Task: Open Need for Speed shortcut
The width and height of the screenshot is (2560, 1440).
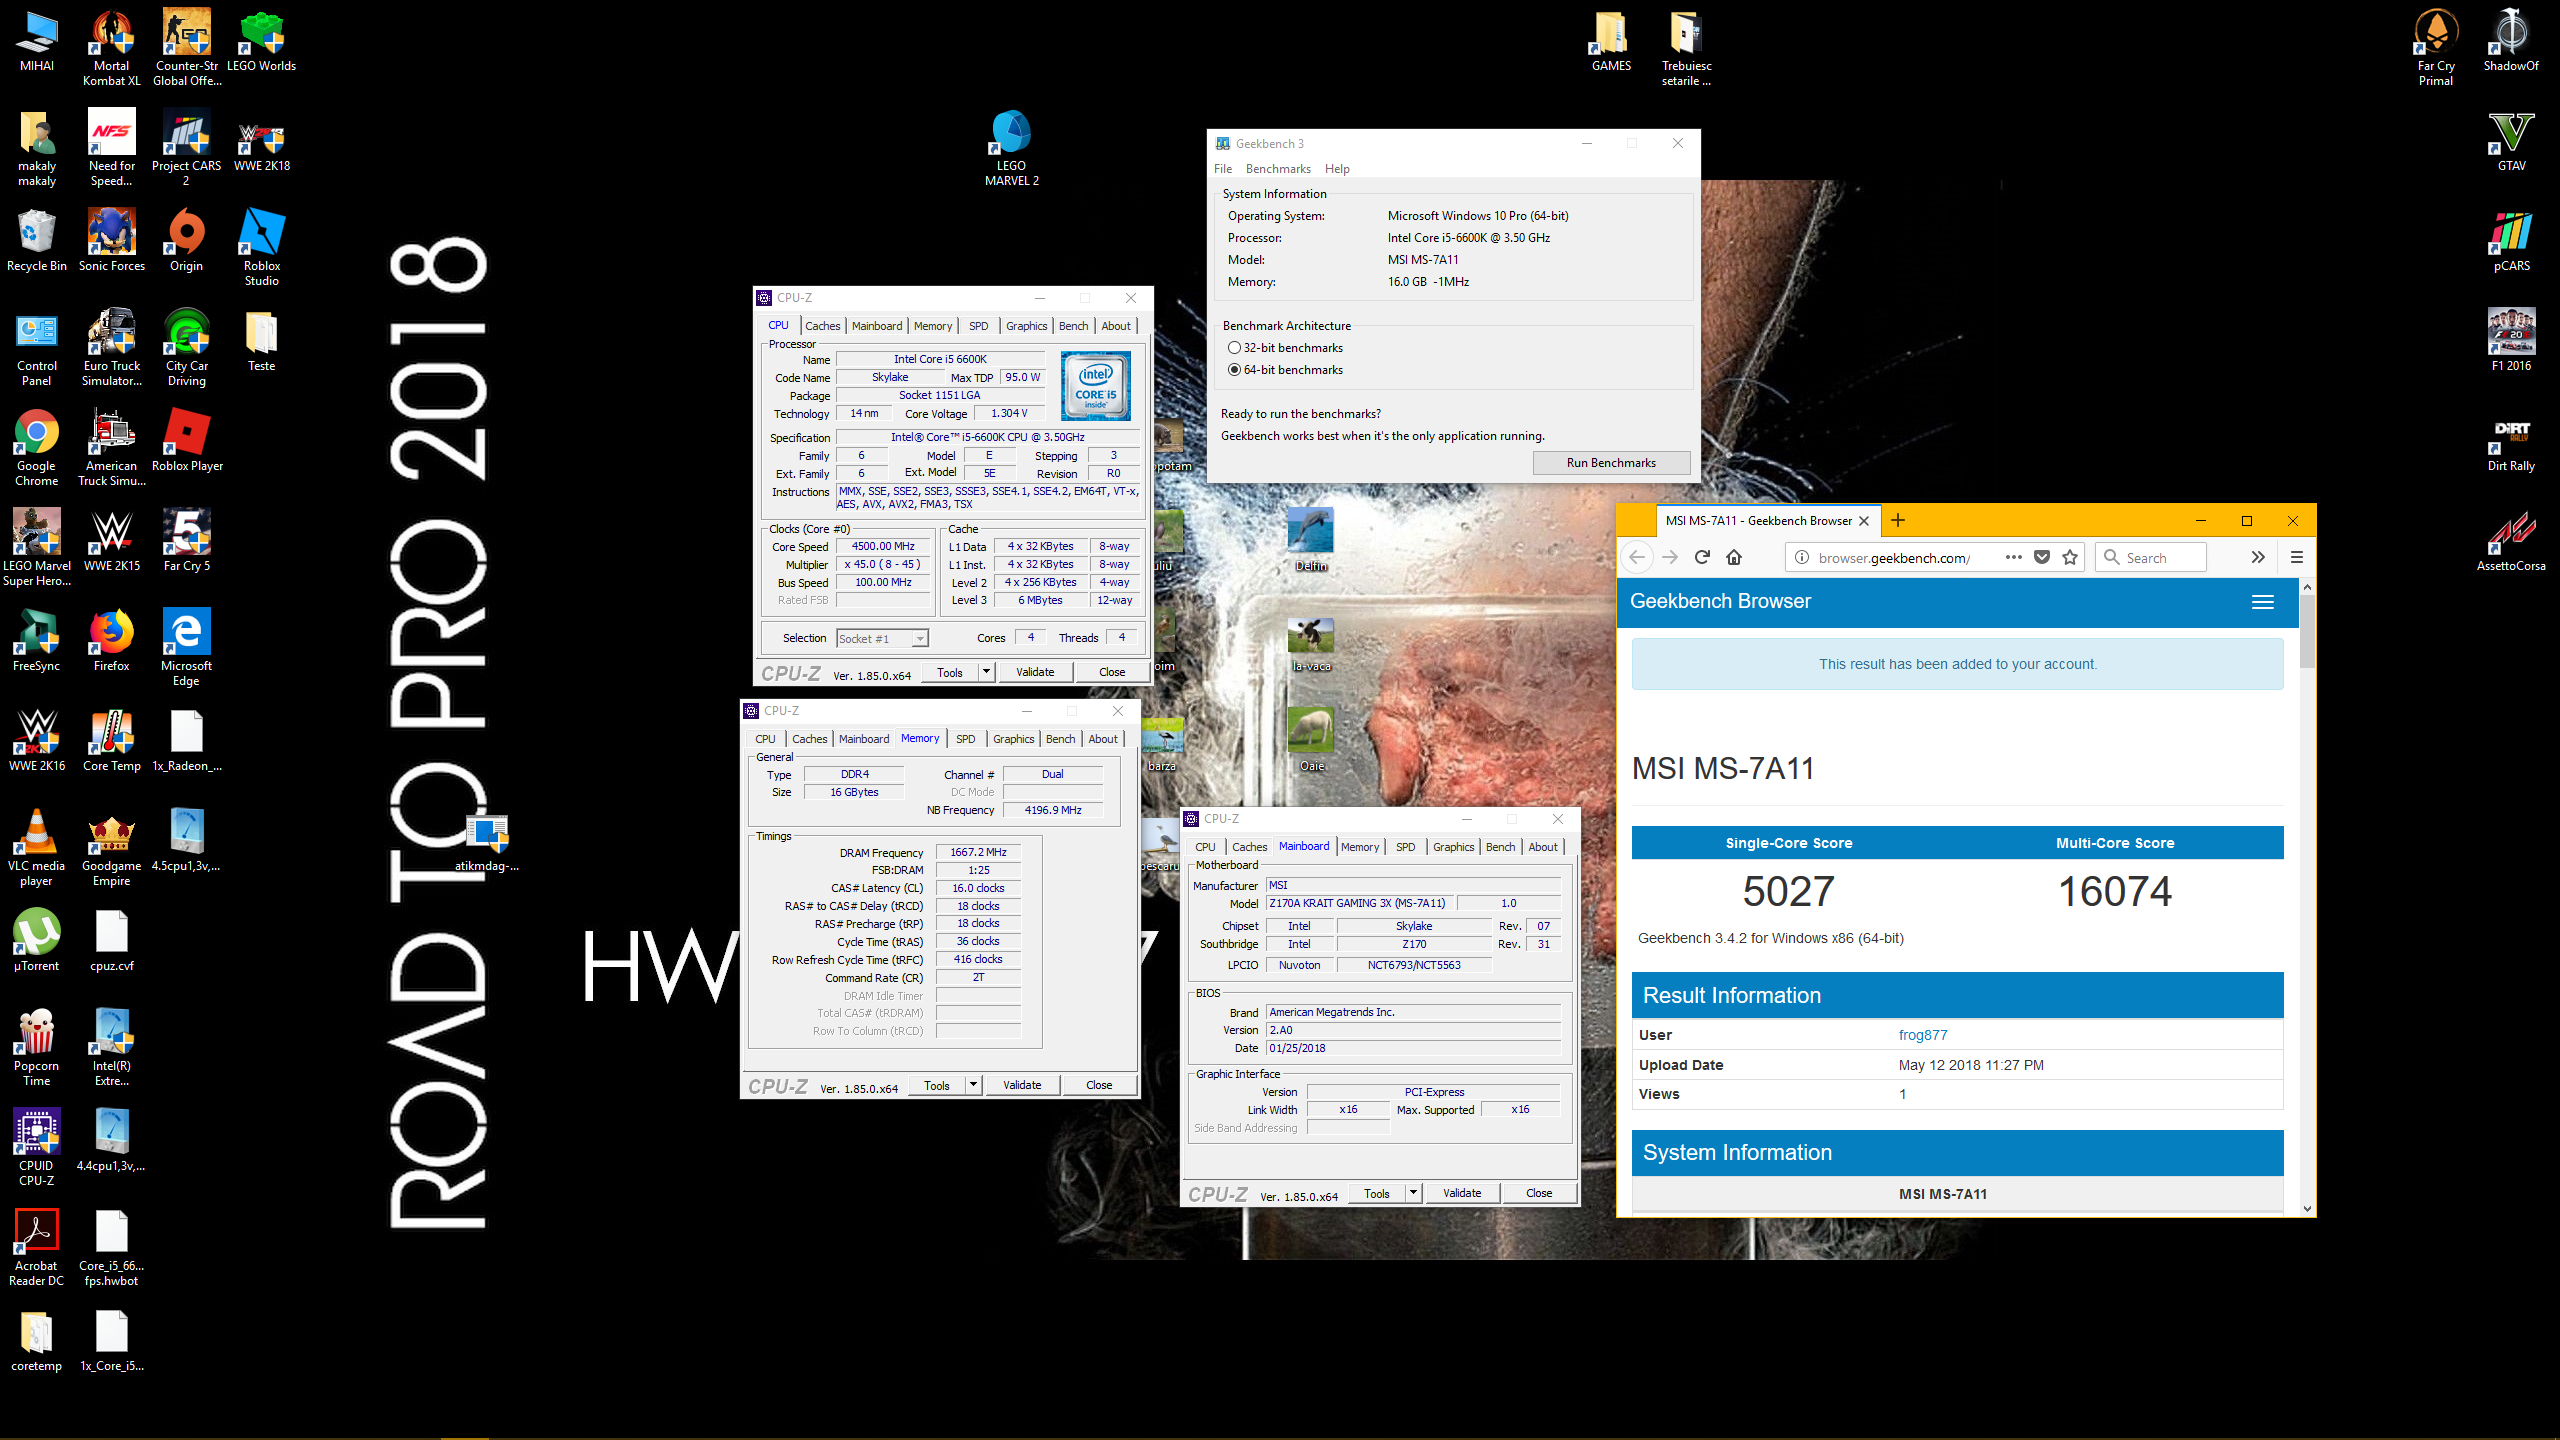Action: [x=111, y=148]
